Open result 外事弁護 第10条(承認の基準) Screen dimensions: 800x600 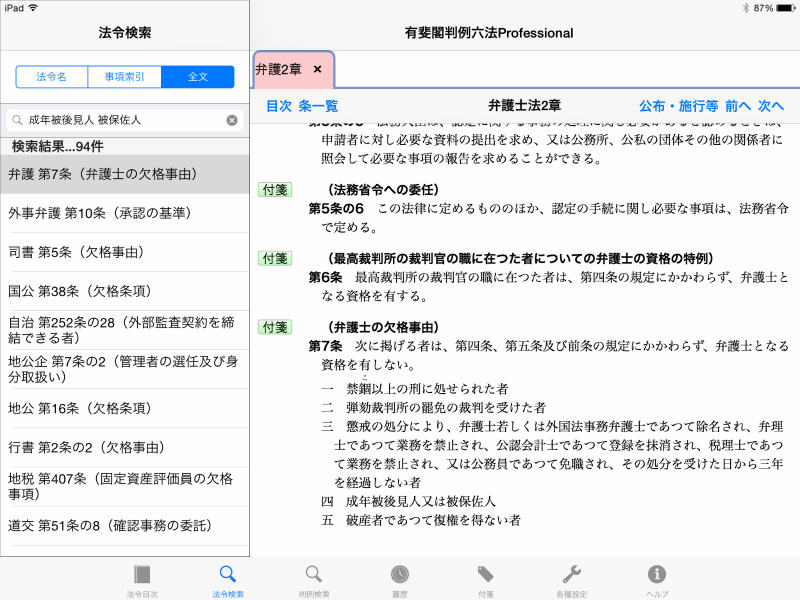124,213
